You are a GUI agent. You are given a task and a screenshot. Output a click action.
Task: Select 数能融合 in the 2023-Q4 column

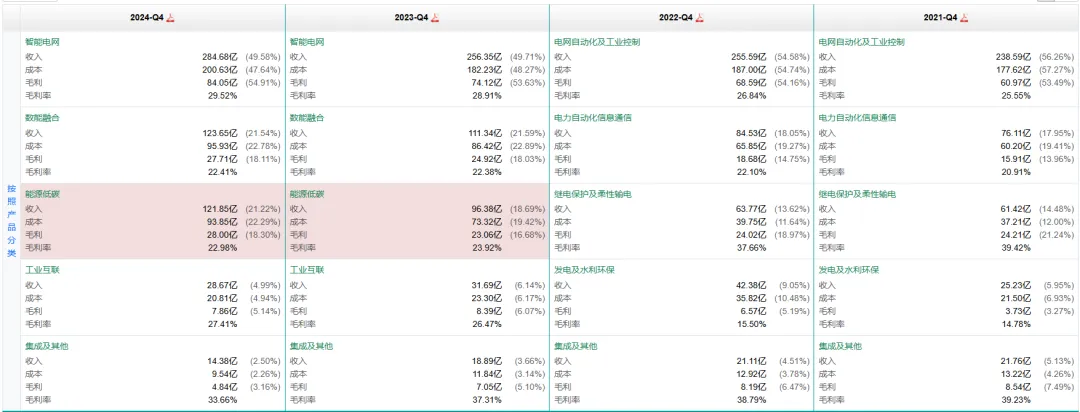307,118
